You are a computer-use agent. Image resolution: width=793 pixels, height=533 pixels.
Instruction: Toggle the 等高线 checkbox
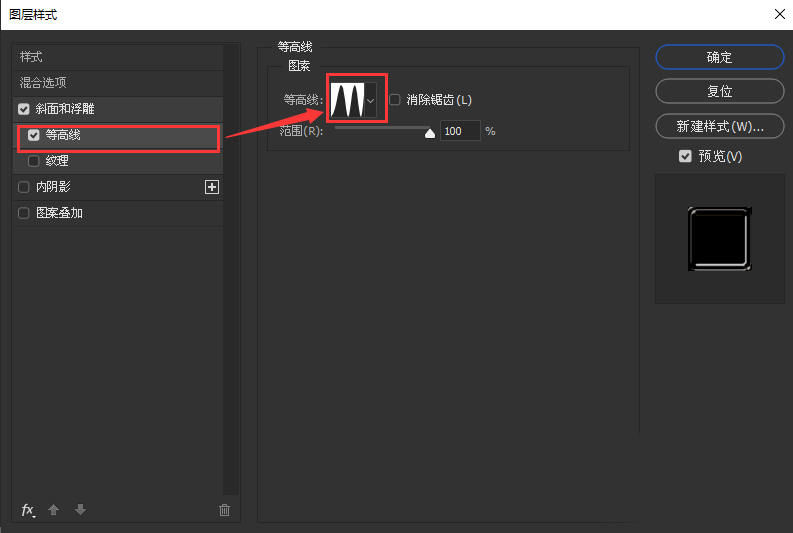click(x=34, y=135)
